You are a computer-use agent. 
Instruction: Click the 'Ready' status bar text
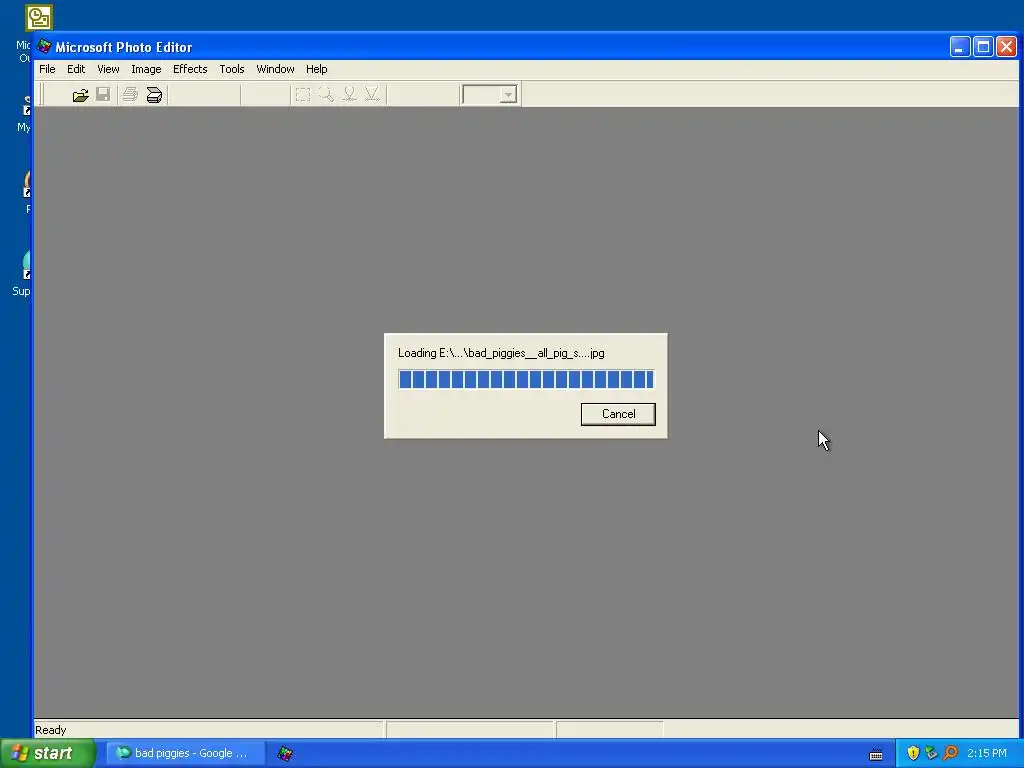tap(50, 730)
